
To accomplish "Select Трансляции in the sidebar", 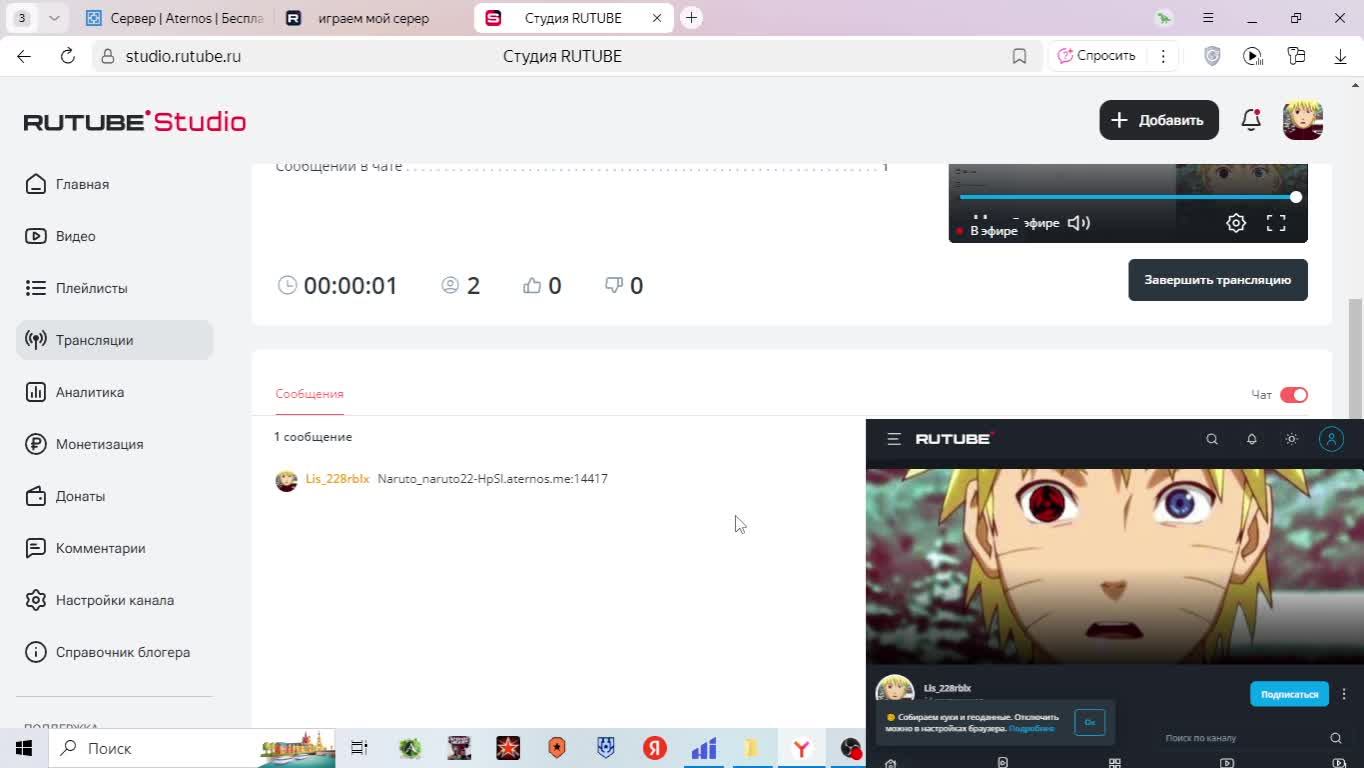I will pos(115,340).
